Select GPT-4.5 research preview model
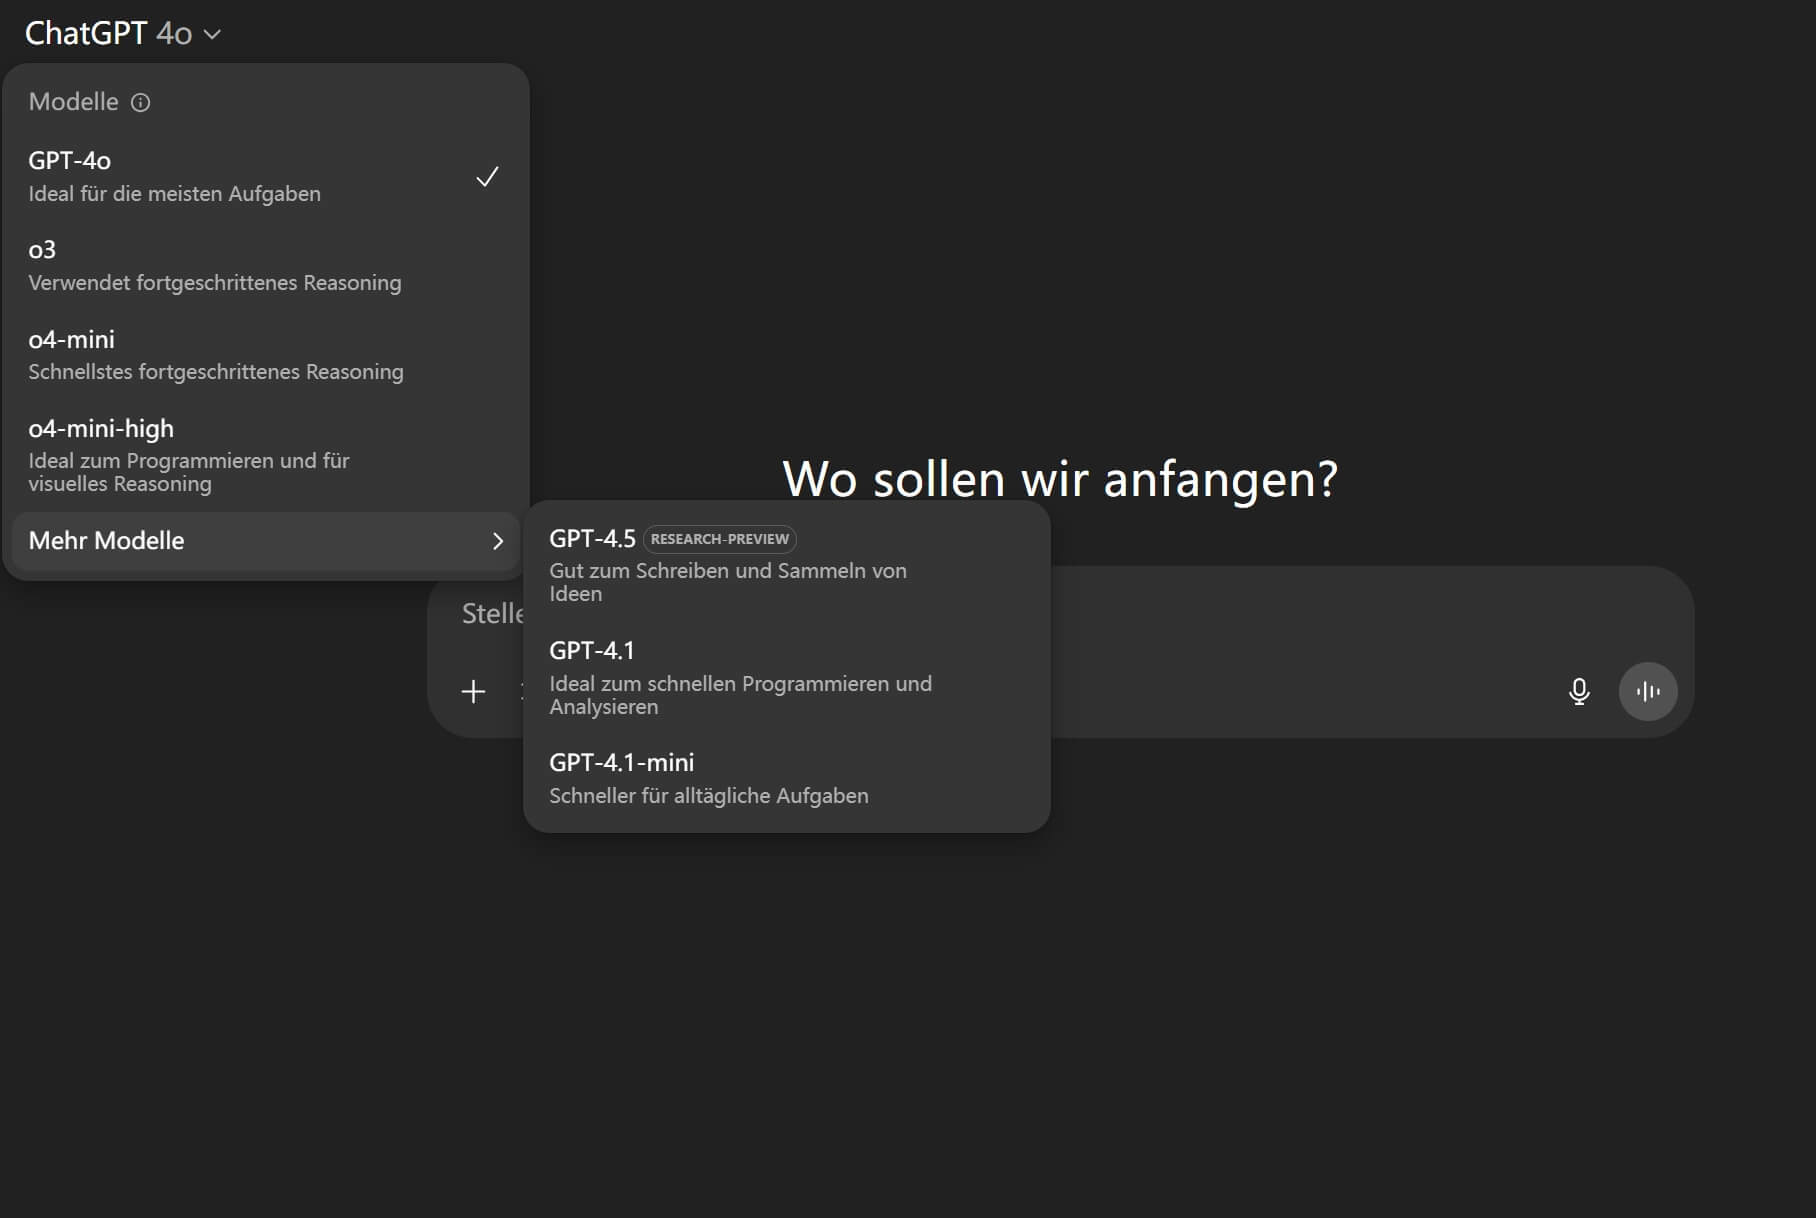 pos(786,564)
